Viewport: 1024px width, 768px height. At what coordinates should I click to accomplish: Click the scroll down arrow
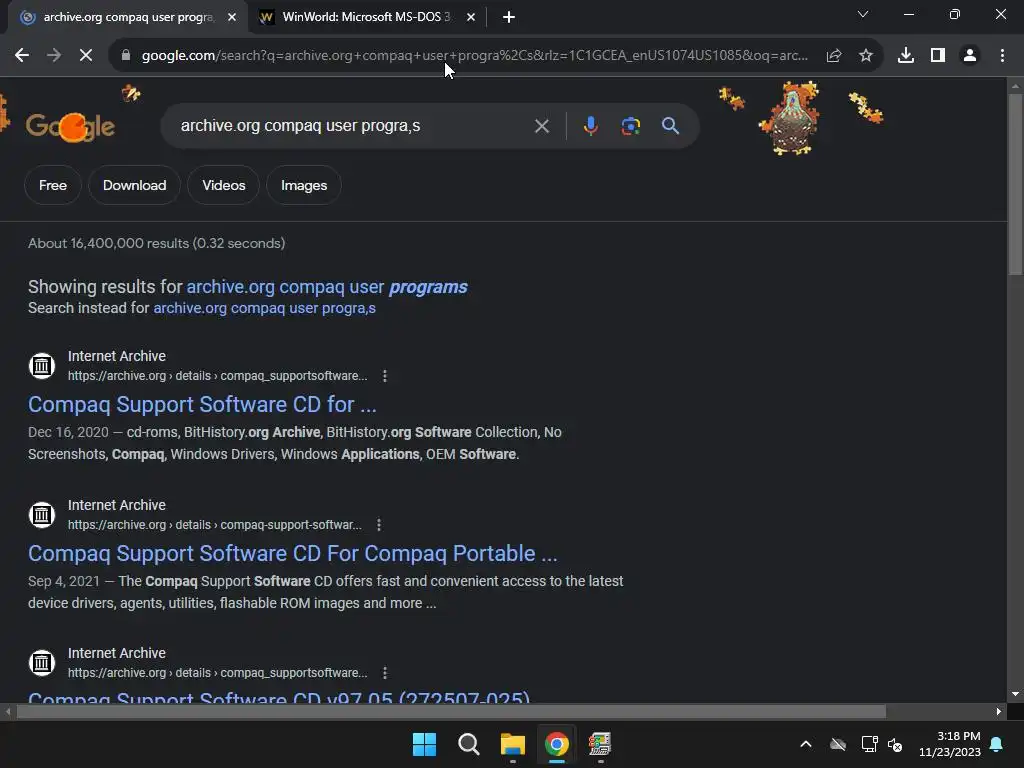(1015, 694)
